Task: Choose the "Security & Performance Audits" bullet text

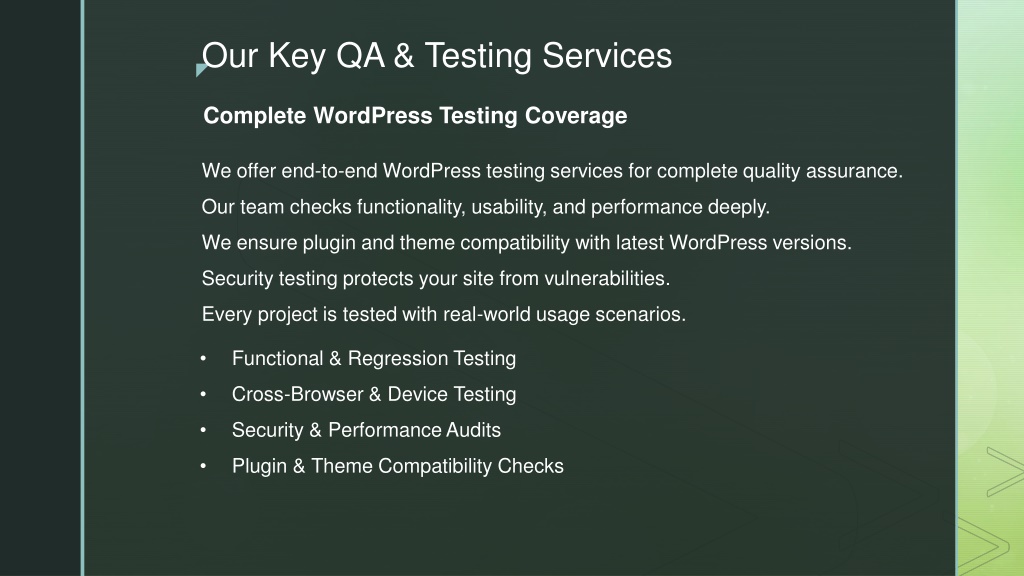Action: 366,430
